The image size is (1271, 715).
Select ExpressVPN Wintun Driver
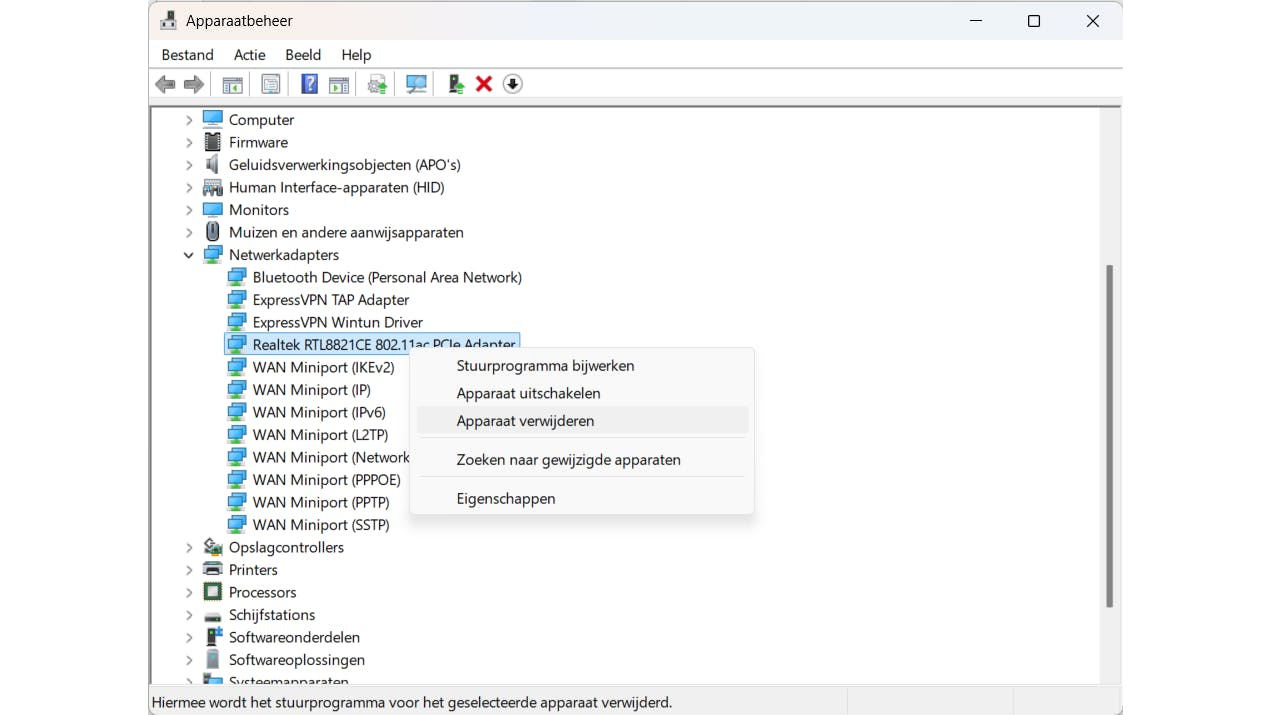coord(338,322)
